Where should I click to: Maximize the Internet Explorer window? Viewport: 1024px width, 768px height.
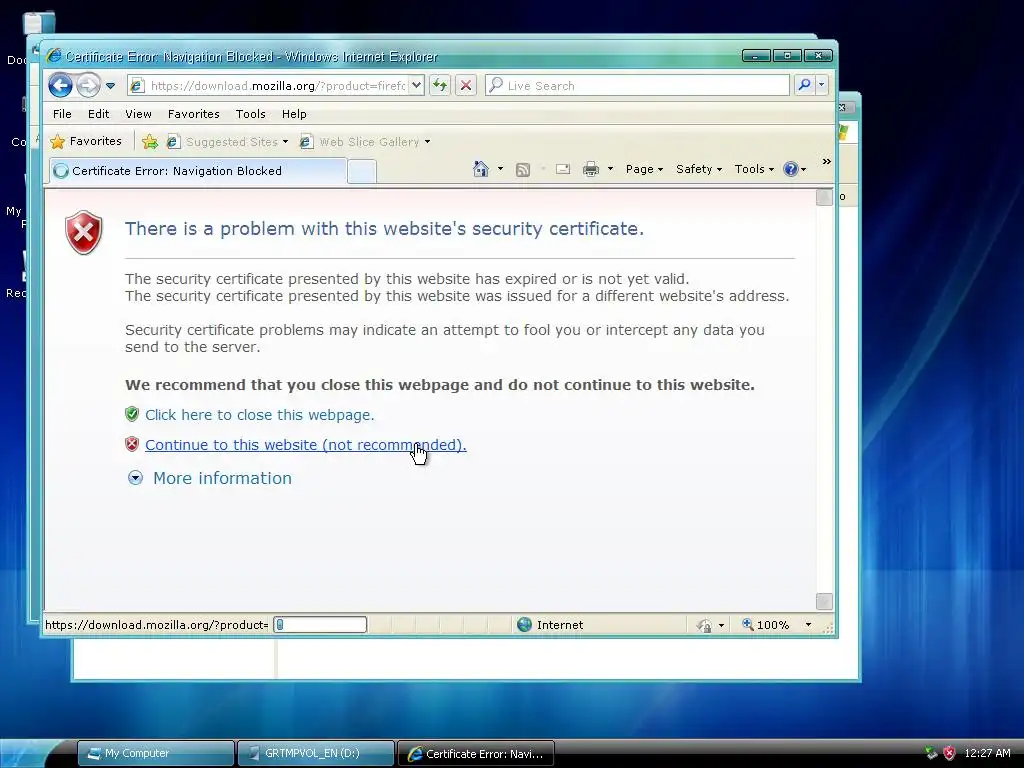(787, 56)
